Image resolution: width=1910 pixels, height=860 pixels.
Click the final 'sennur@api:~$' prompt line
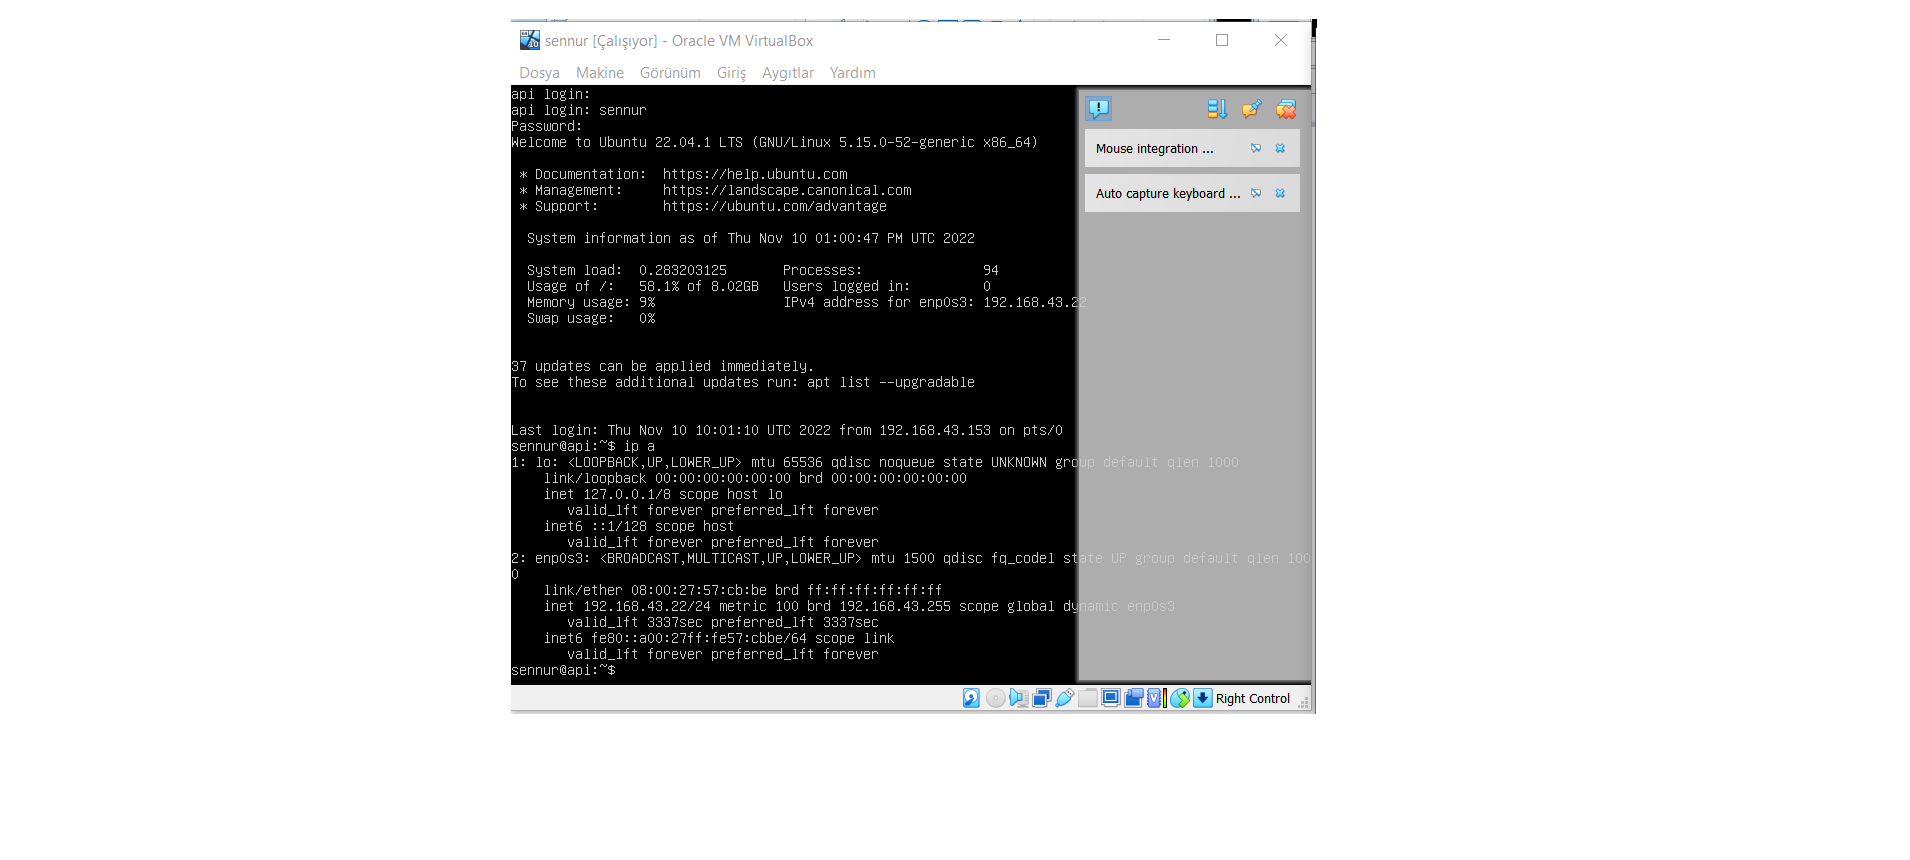[563, 670]
